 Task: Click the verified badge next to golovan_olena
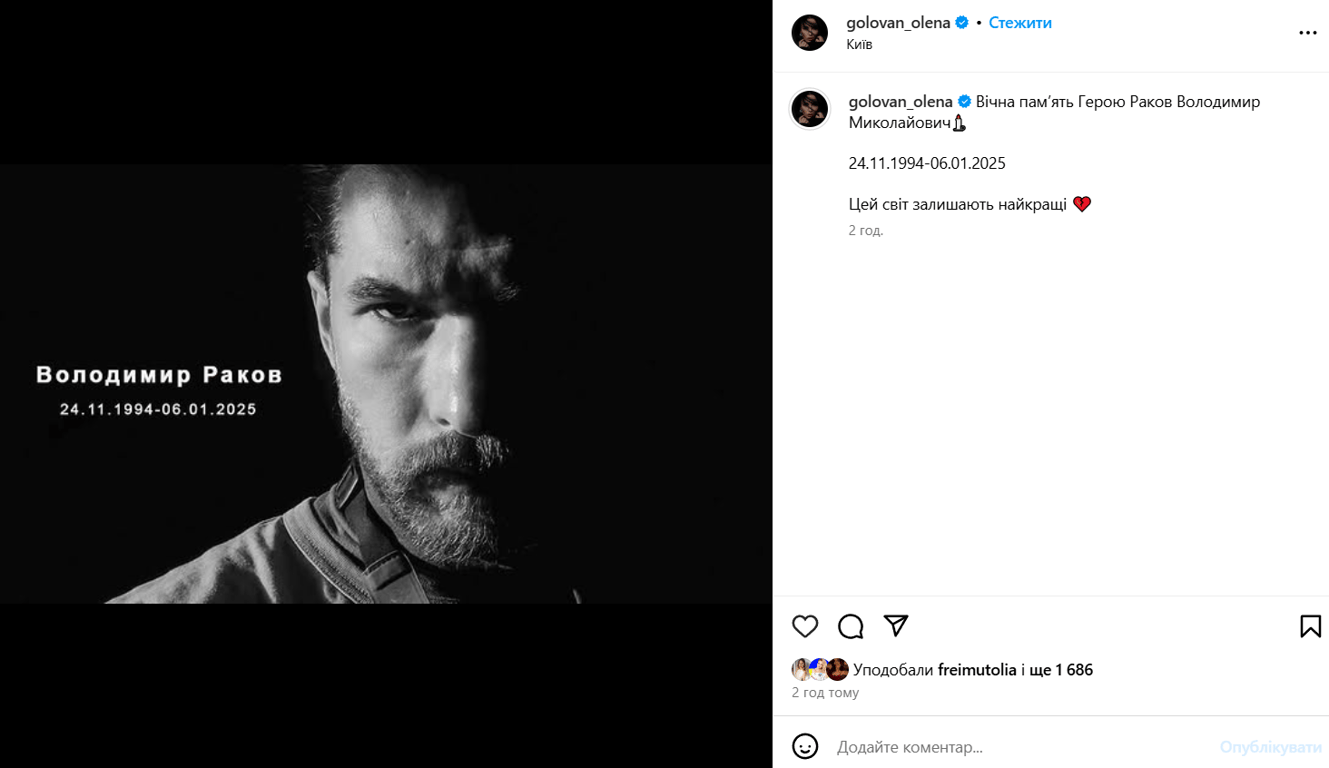(x=961, y=21)
